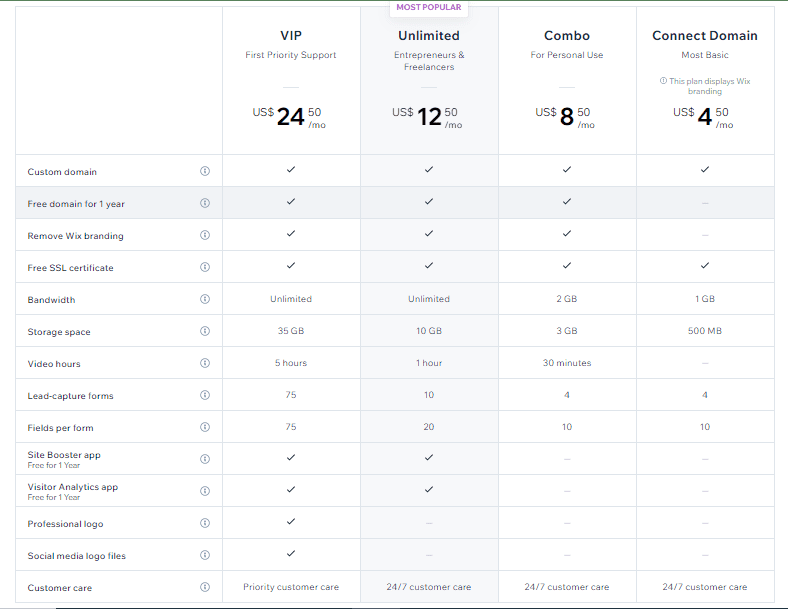788x609 pixels.
Task: Click the 500 MB storage value
Action: point(705,331)
